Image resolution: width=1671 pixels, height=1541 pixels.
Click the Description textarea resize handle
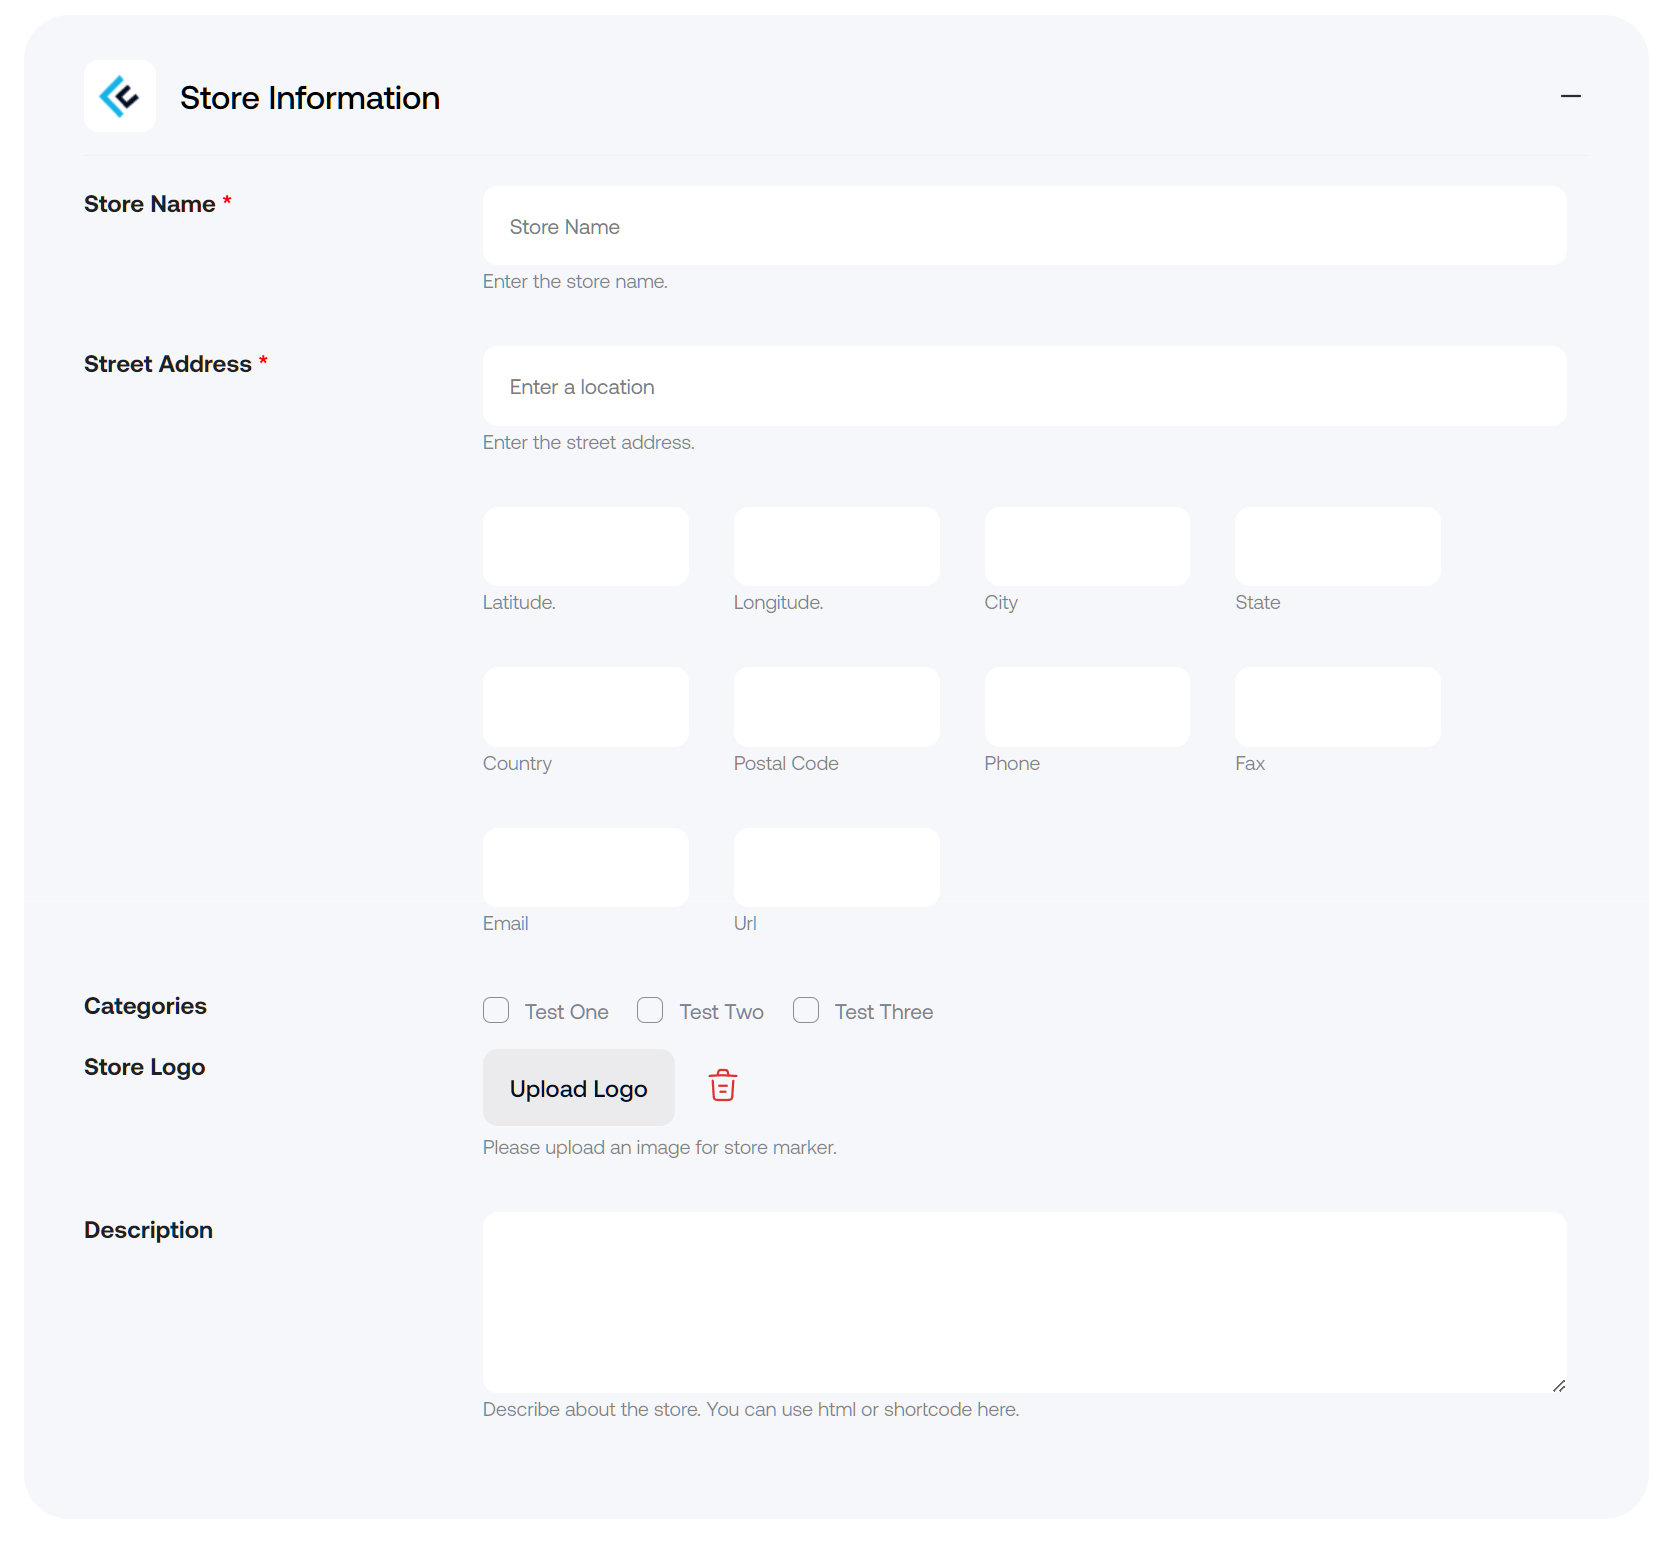click(1558, 1385)
